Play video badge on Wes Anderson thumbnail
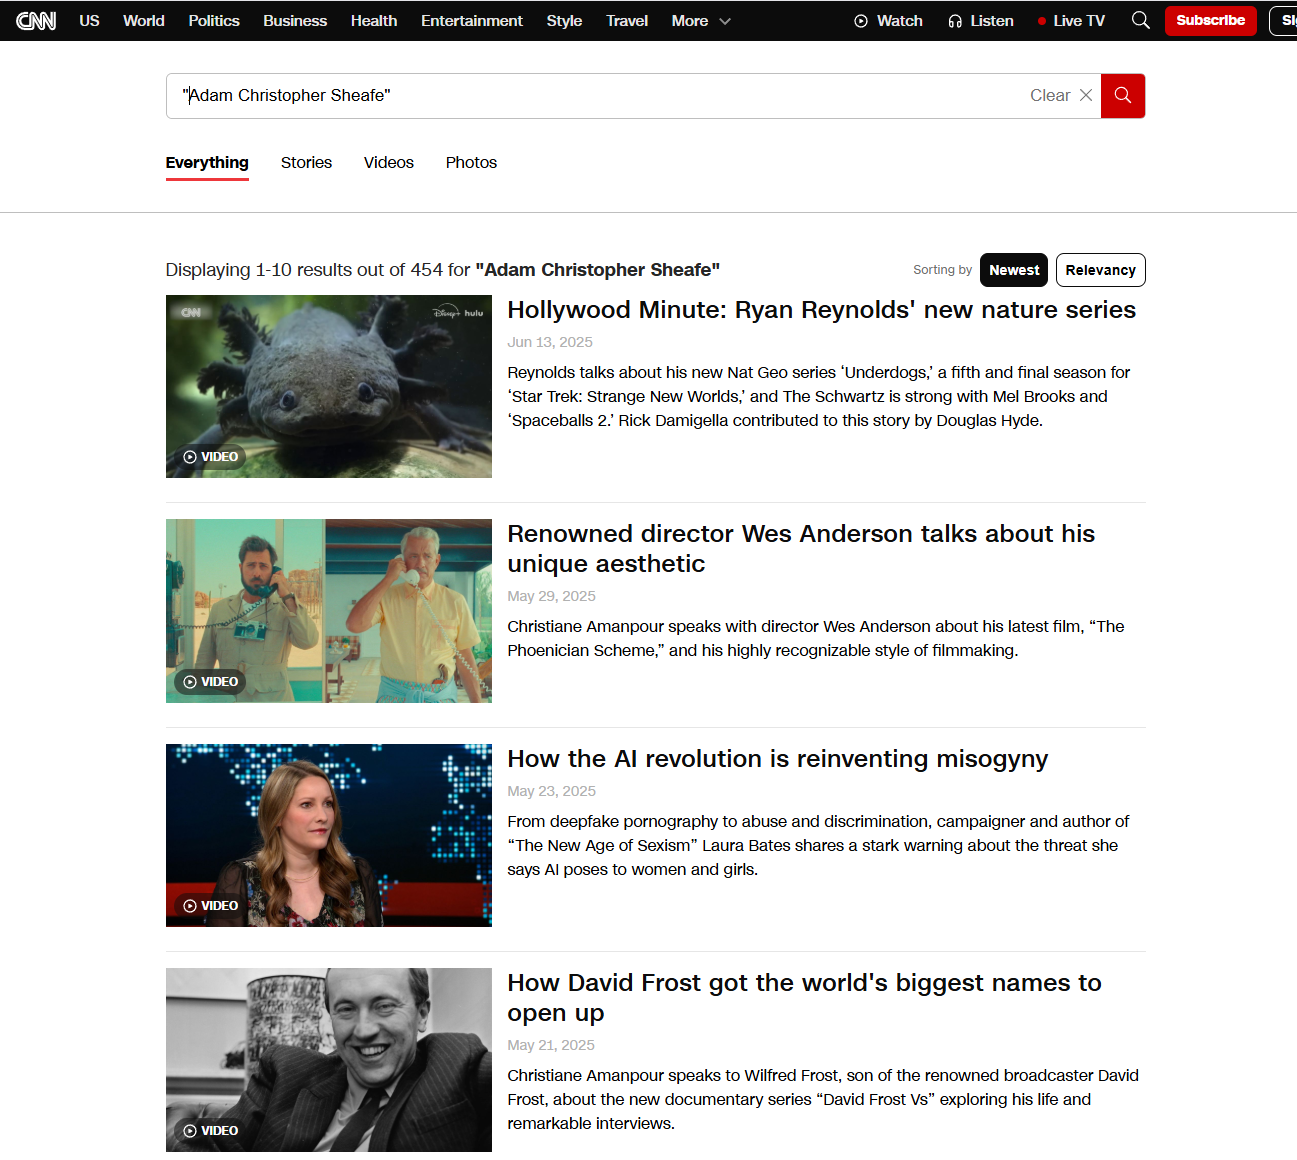This screenshot has height=1160, width=1297. click(211, 682)
